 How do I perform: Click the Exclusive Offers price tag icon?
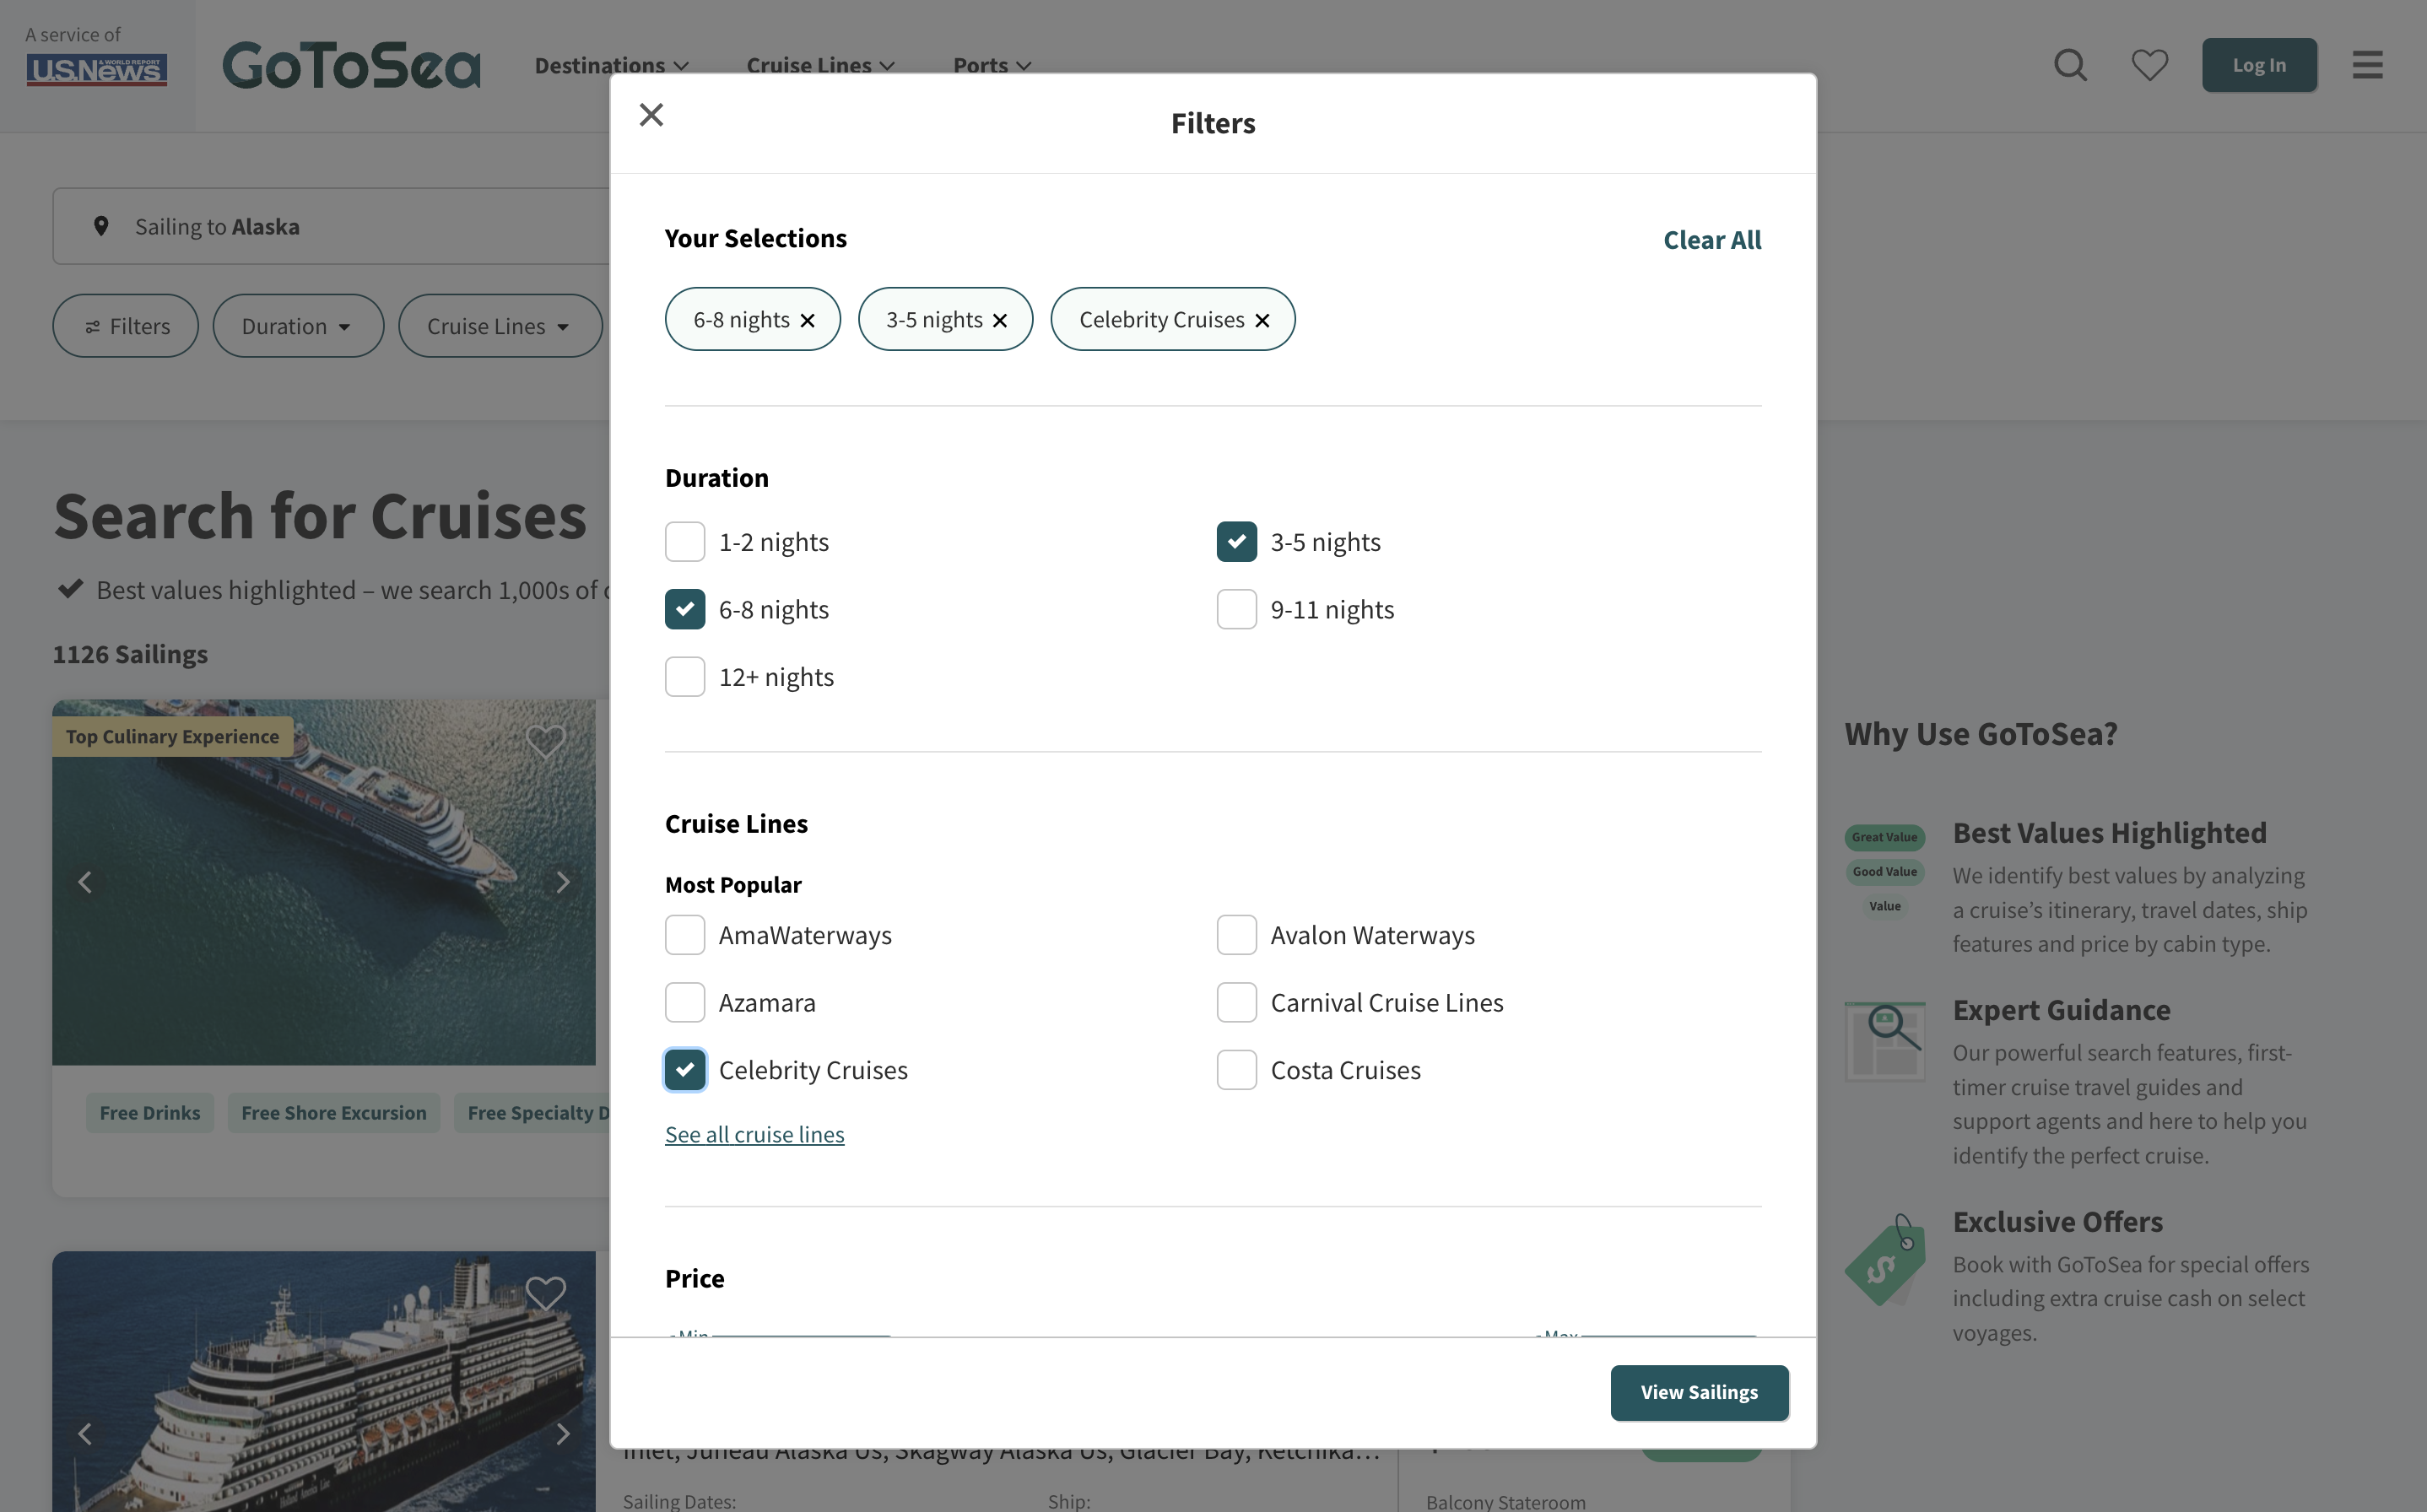1885,1260
